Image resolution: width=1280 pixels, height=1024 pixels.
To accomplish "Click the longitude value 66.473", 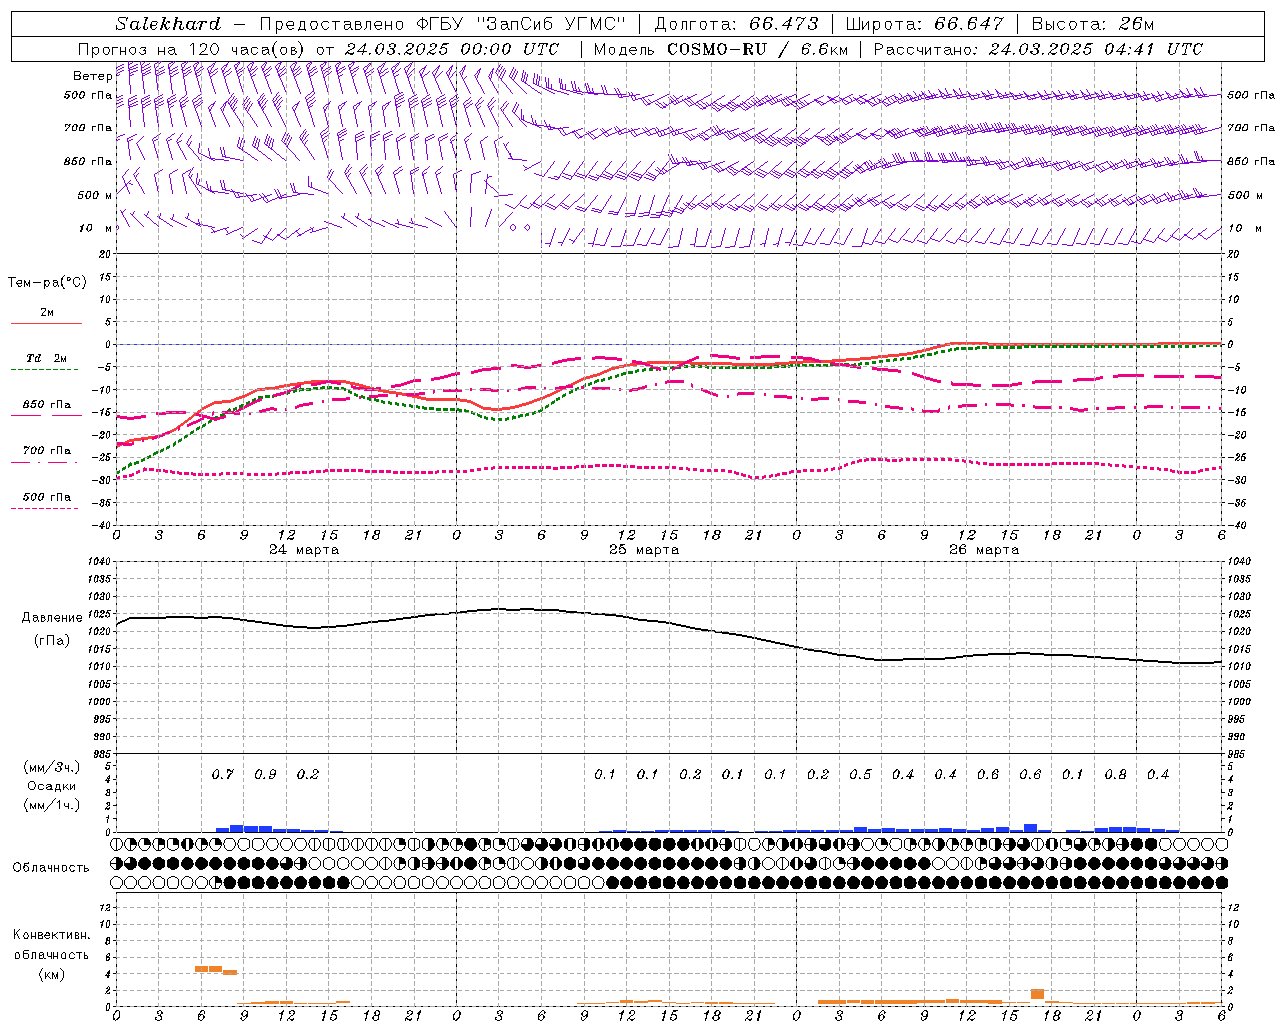I will point(784,24).
